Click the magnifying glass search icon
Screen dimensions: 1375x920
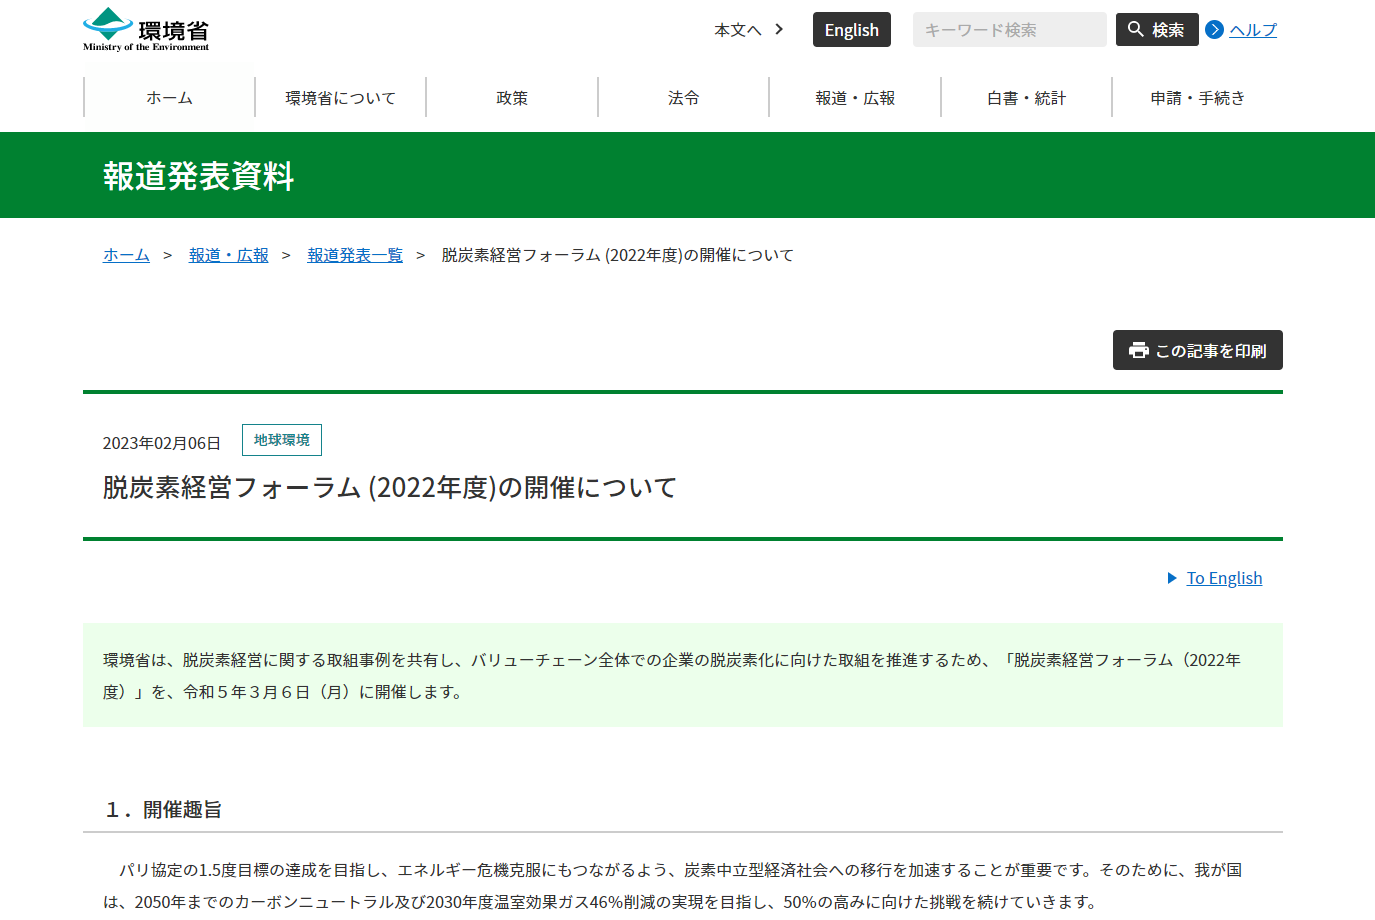[x=1134, y=29]
